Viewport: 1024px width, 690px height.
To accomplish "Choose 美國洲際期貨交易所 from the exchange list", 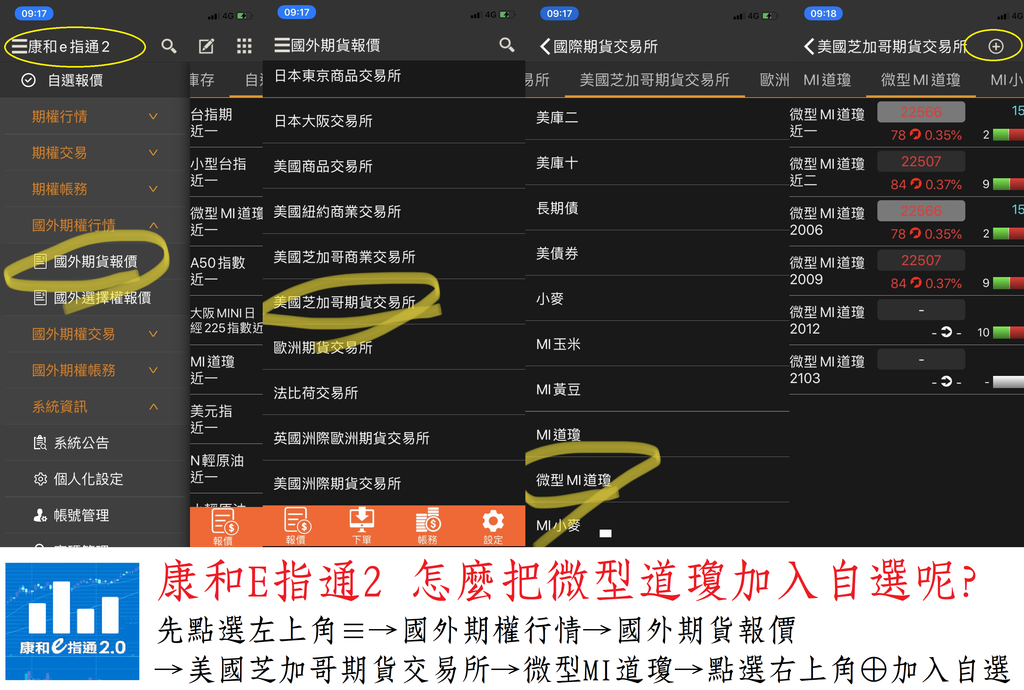I will pos(394,484).
